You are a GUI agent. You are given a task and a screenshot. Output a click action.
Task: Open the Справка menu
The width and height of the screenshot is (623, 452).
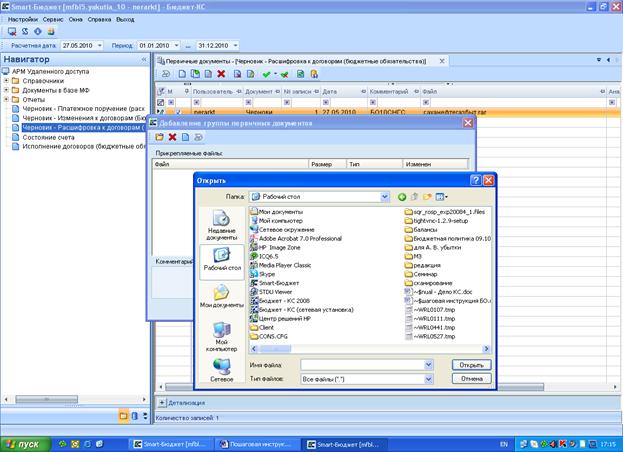(99, 19)
